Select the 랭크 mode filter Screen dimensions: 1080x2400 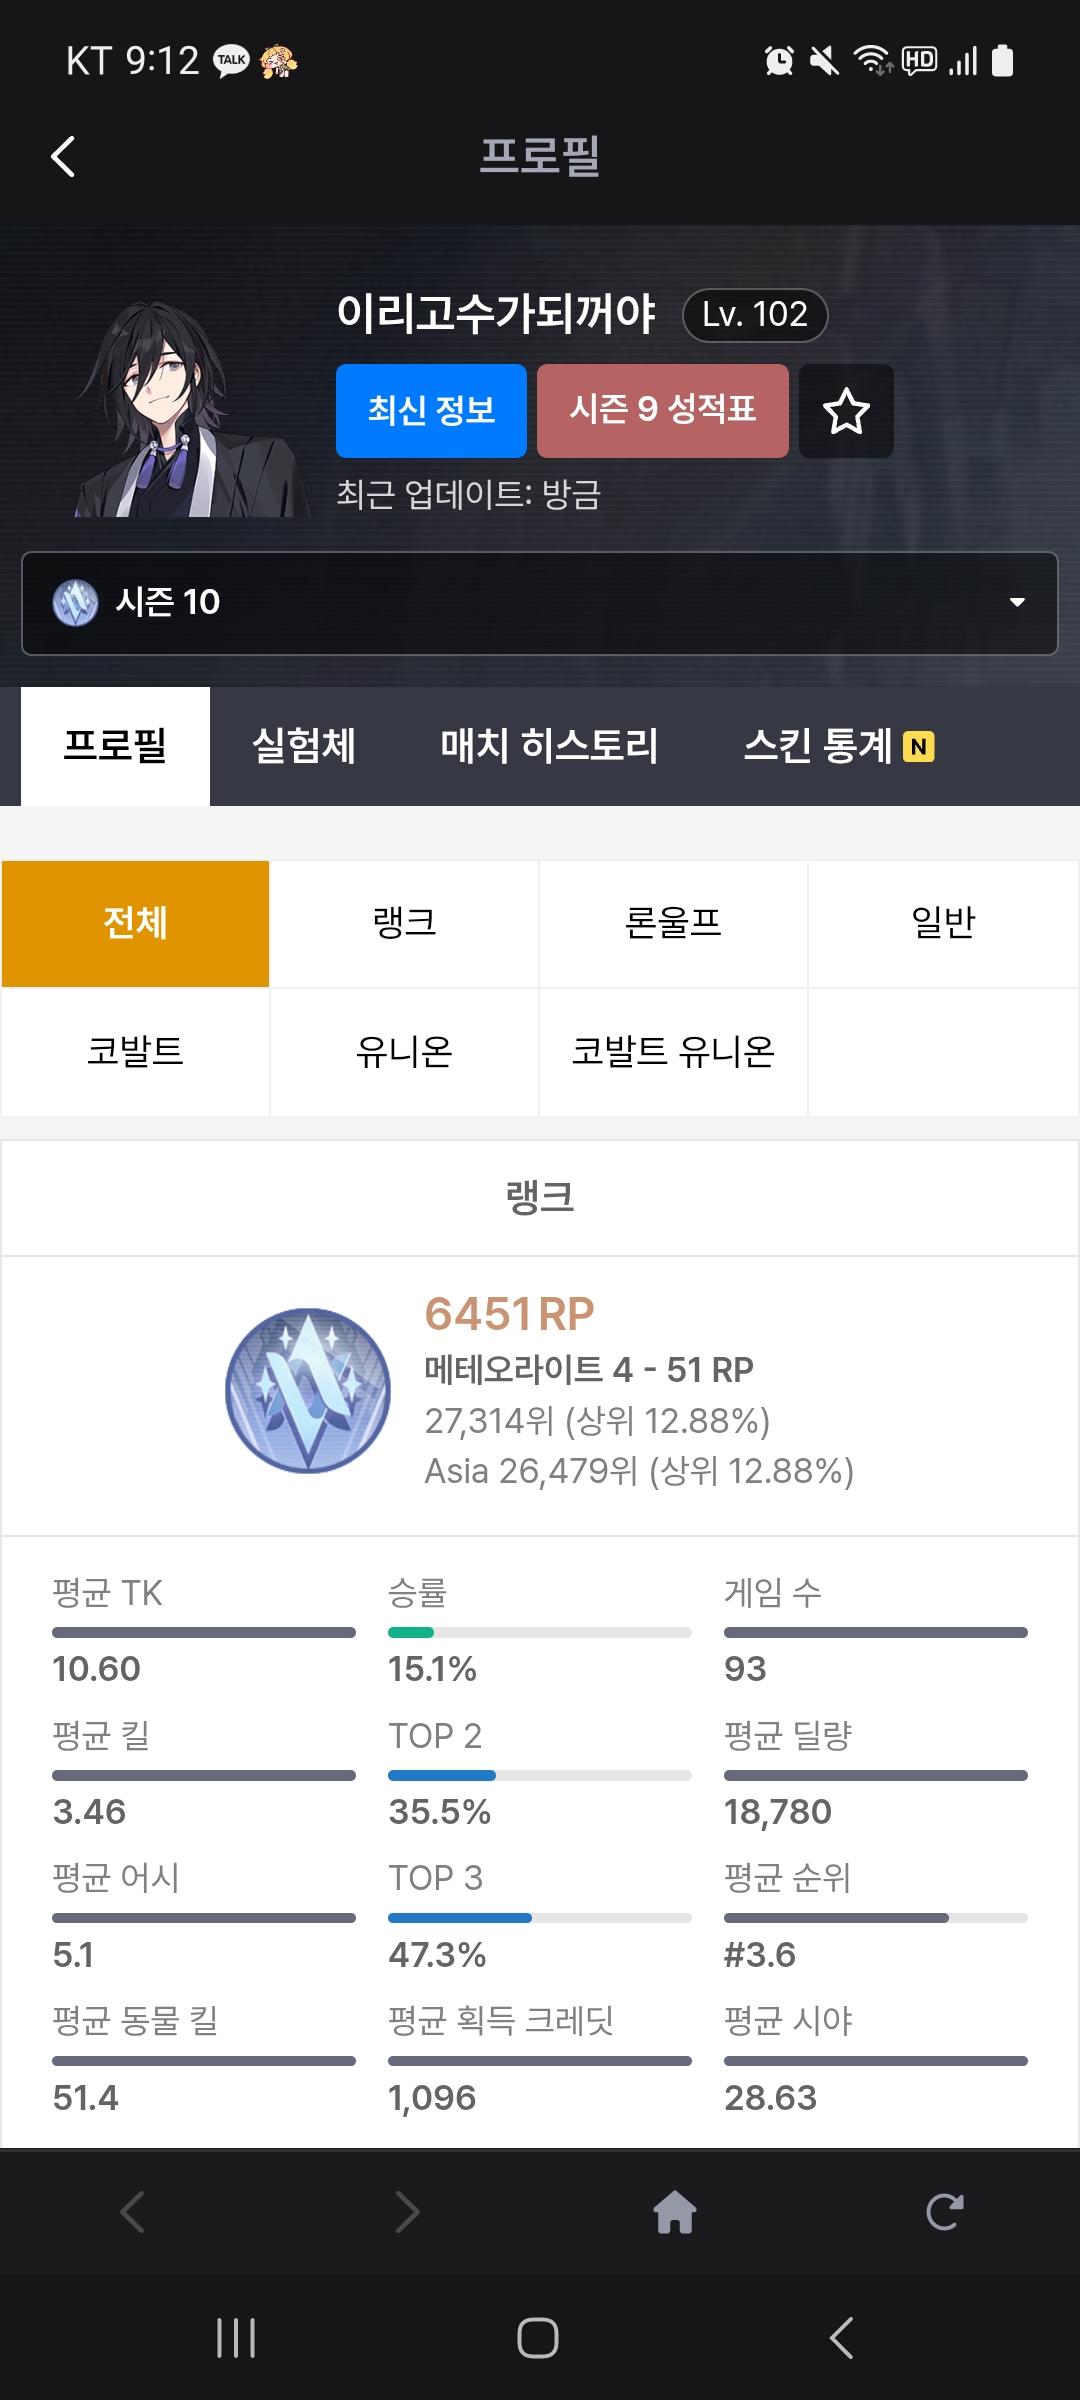coord(404,923)
